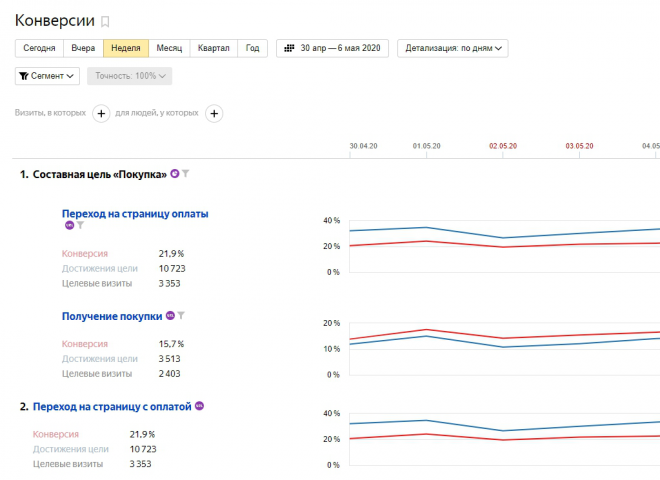Image resolution: width=660 pixels, height=480 pixels.
Task: Click filter funnel under Переход на страницу оплаты
Action: point(80,226)
